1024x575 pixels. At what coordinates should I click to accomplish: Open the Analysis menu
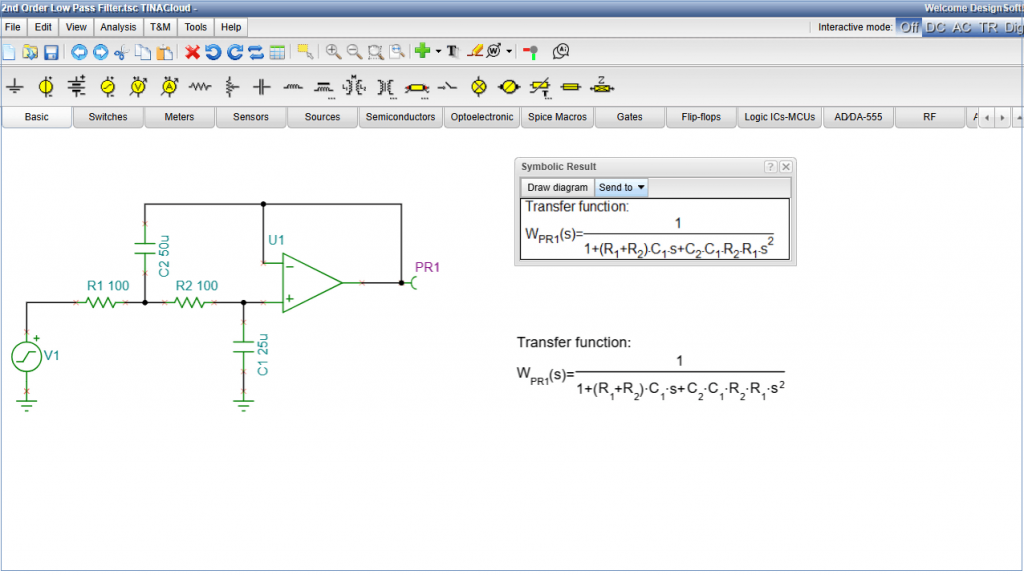(118, 27)
